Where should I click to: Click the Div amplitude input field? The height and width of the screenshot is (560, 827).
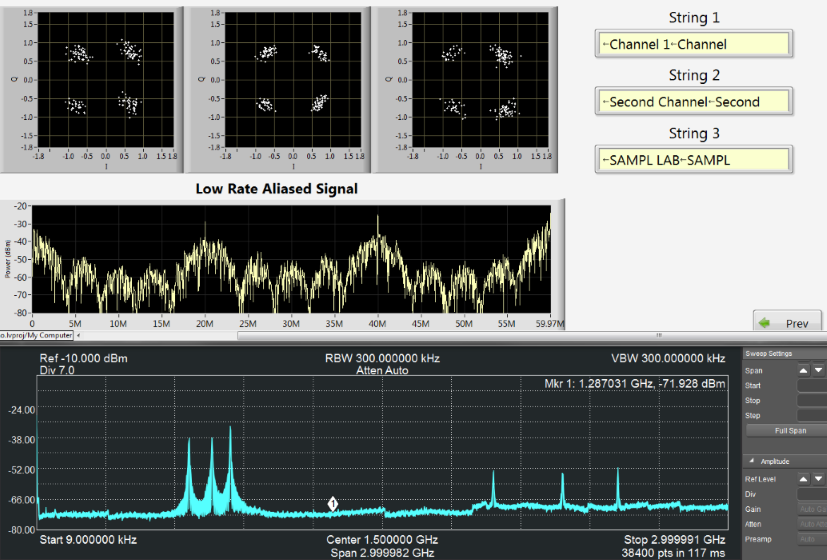click(812, 494)
